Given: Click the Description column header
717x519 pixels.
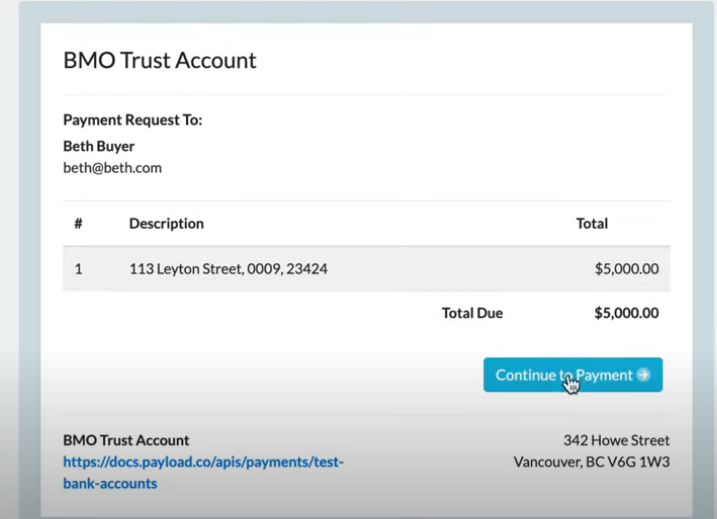Looking at the screenshot, I should (x=166, y=224).
